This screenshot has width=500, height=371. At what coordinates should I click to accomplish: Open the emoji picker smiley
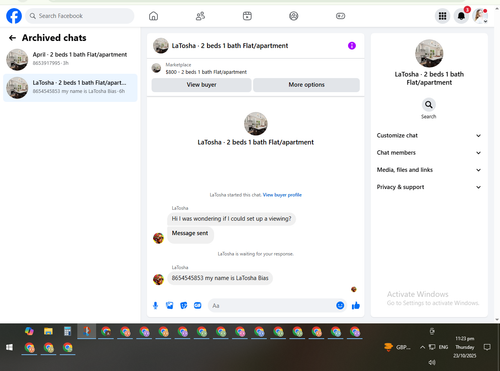[340, 305]
